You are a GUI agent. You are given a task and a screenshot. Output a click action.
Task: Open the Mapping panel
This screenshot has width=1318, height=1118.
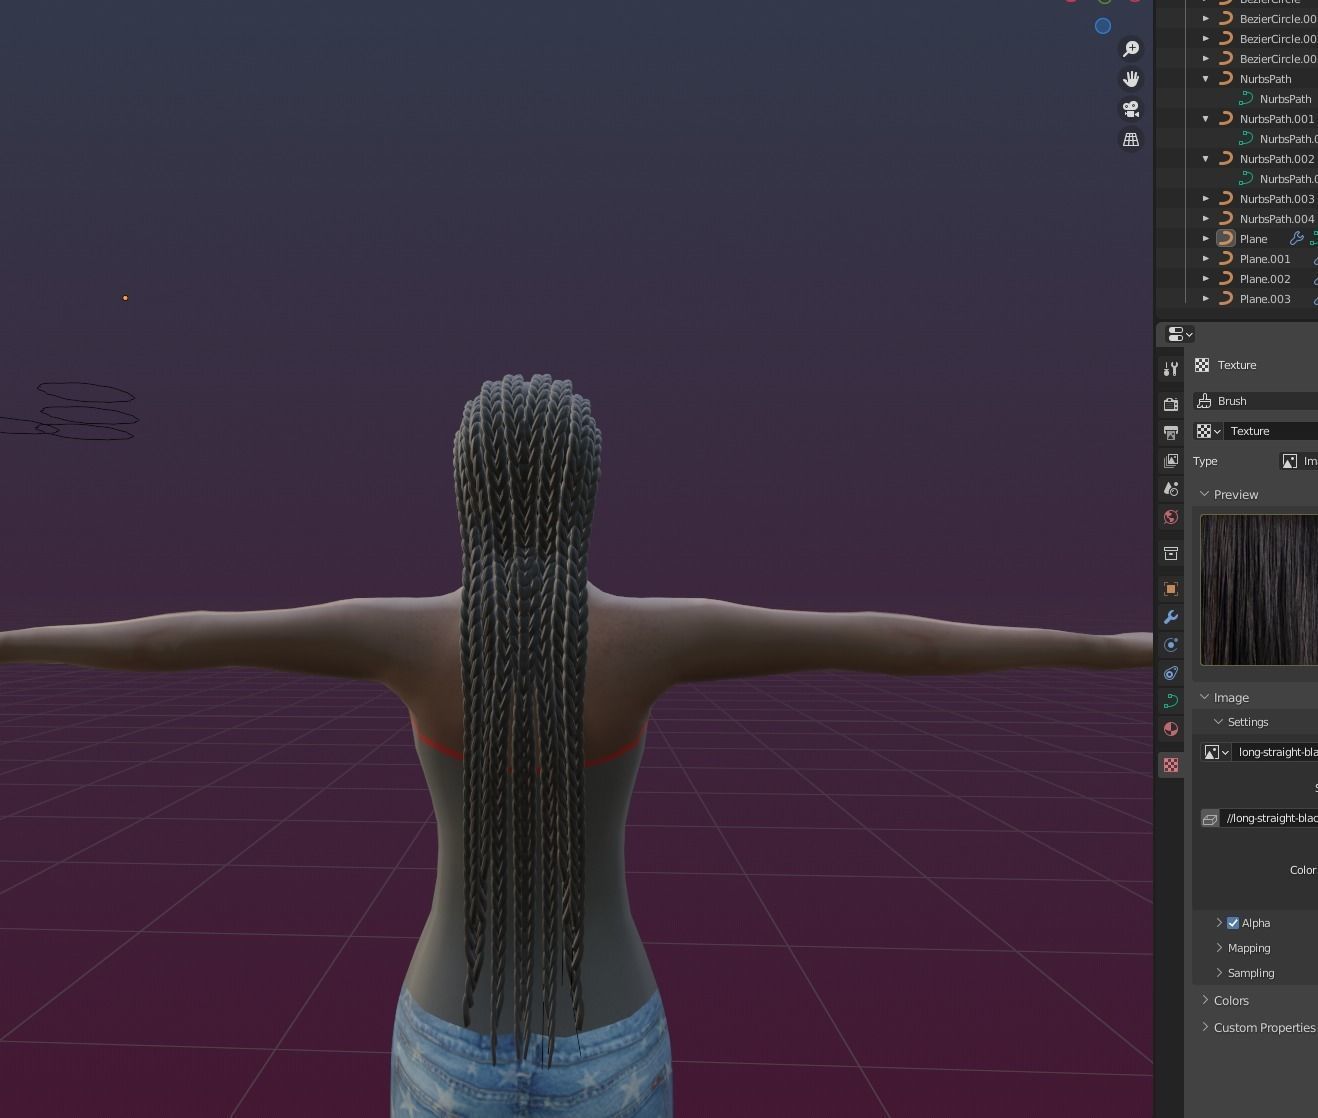[x=1248, y=948]
